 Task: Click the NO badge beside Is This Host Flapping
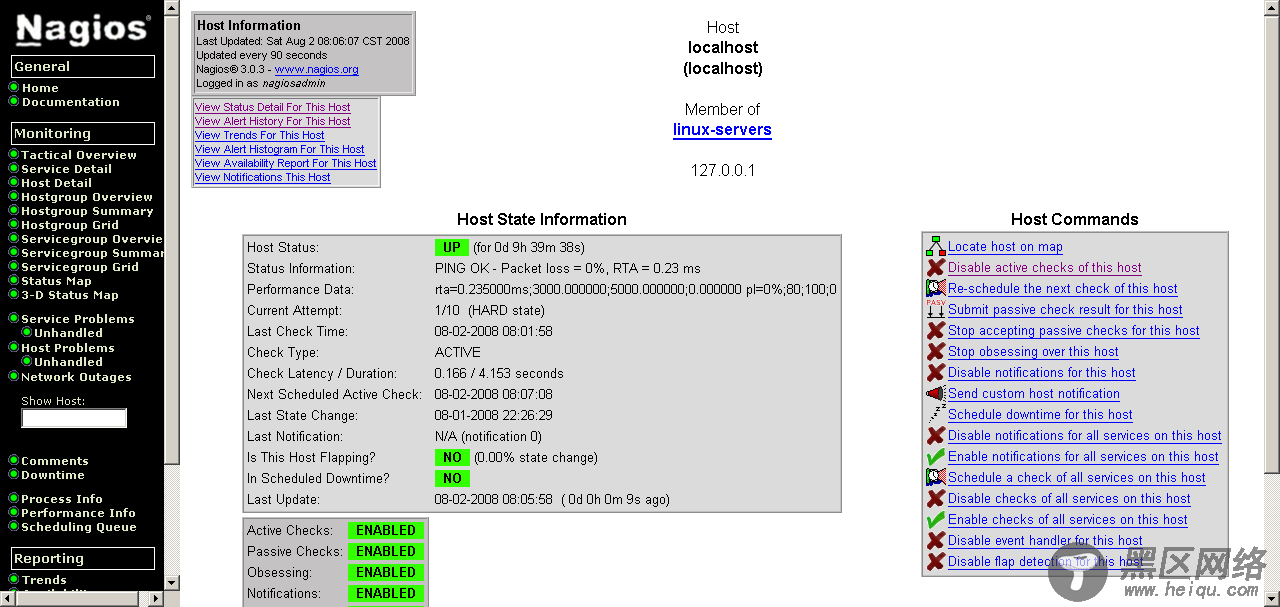click(x=452, y=457)
